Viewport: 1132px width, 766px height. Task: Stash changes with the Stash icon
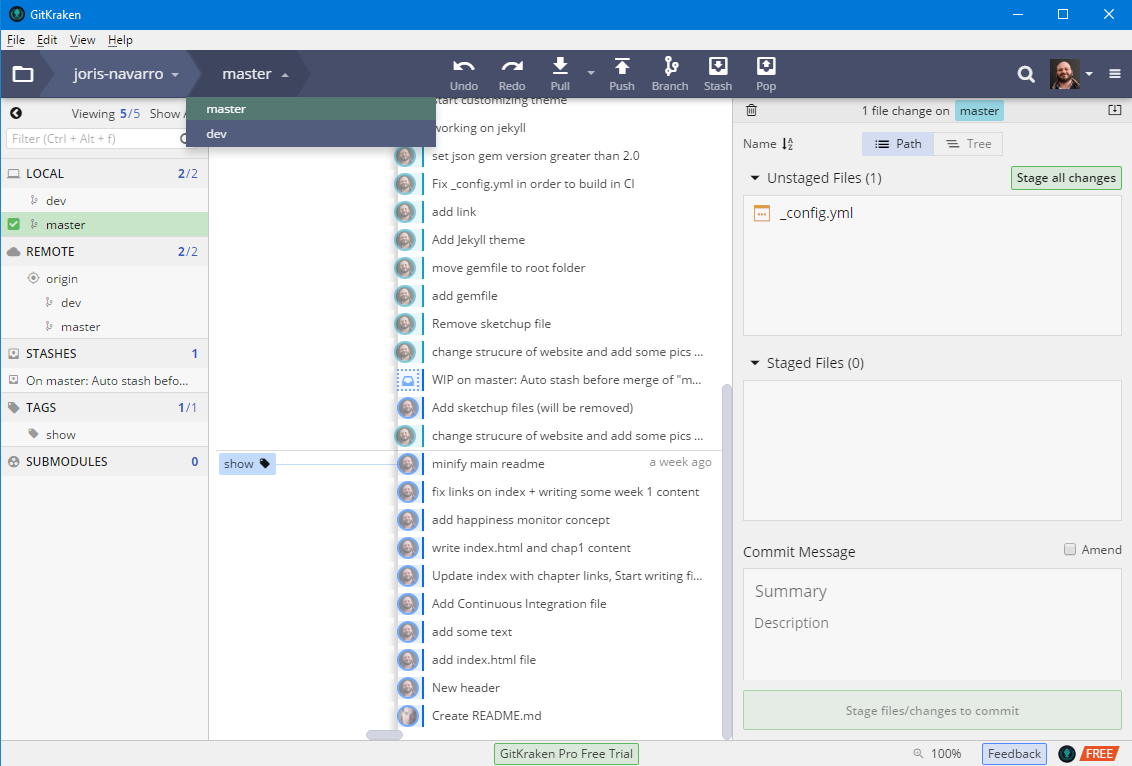coord(718,66)
